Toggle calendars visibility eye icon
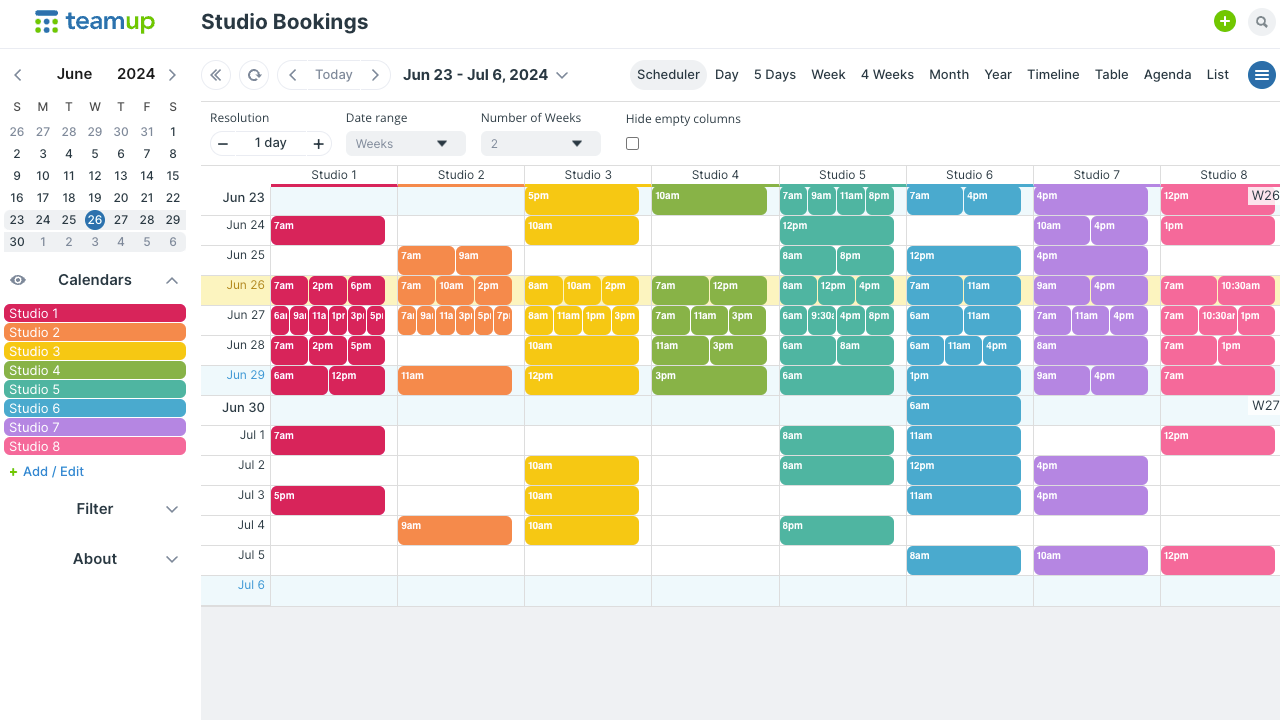Image resolution: width=1280 pixels, height=720 pixels. click(18, 280)
